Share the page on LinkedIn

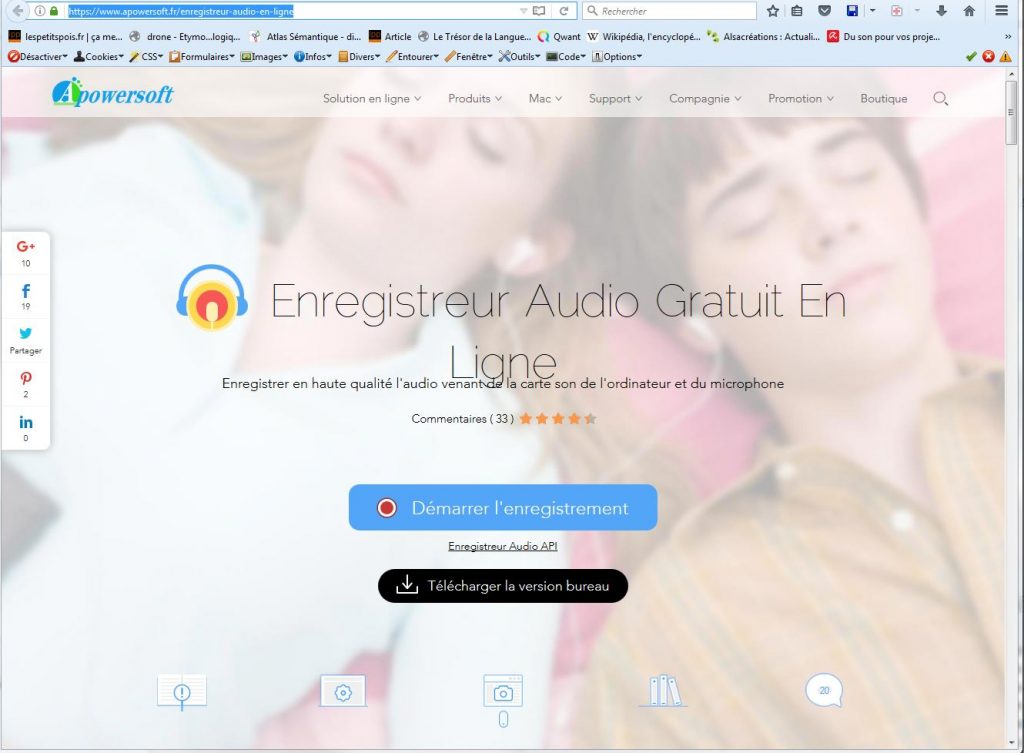(x=25, y=428)
